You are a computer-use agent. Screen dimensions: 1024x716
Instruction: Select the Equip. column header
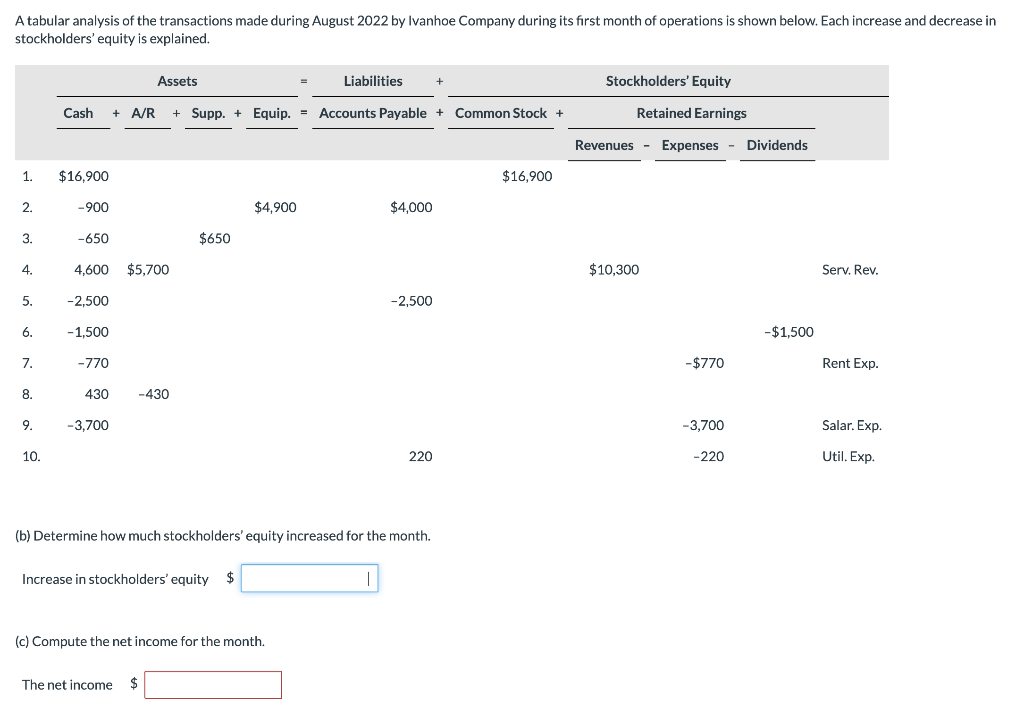[270, 113]
